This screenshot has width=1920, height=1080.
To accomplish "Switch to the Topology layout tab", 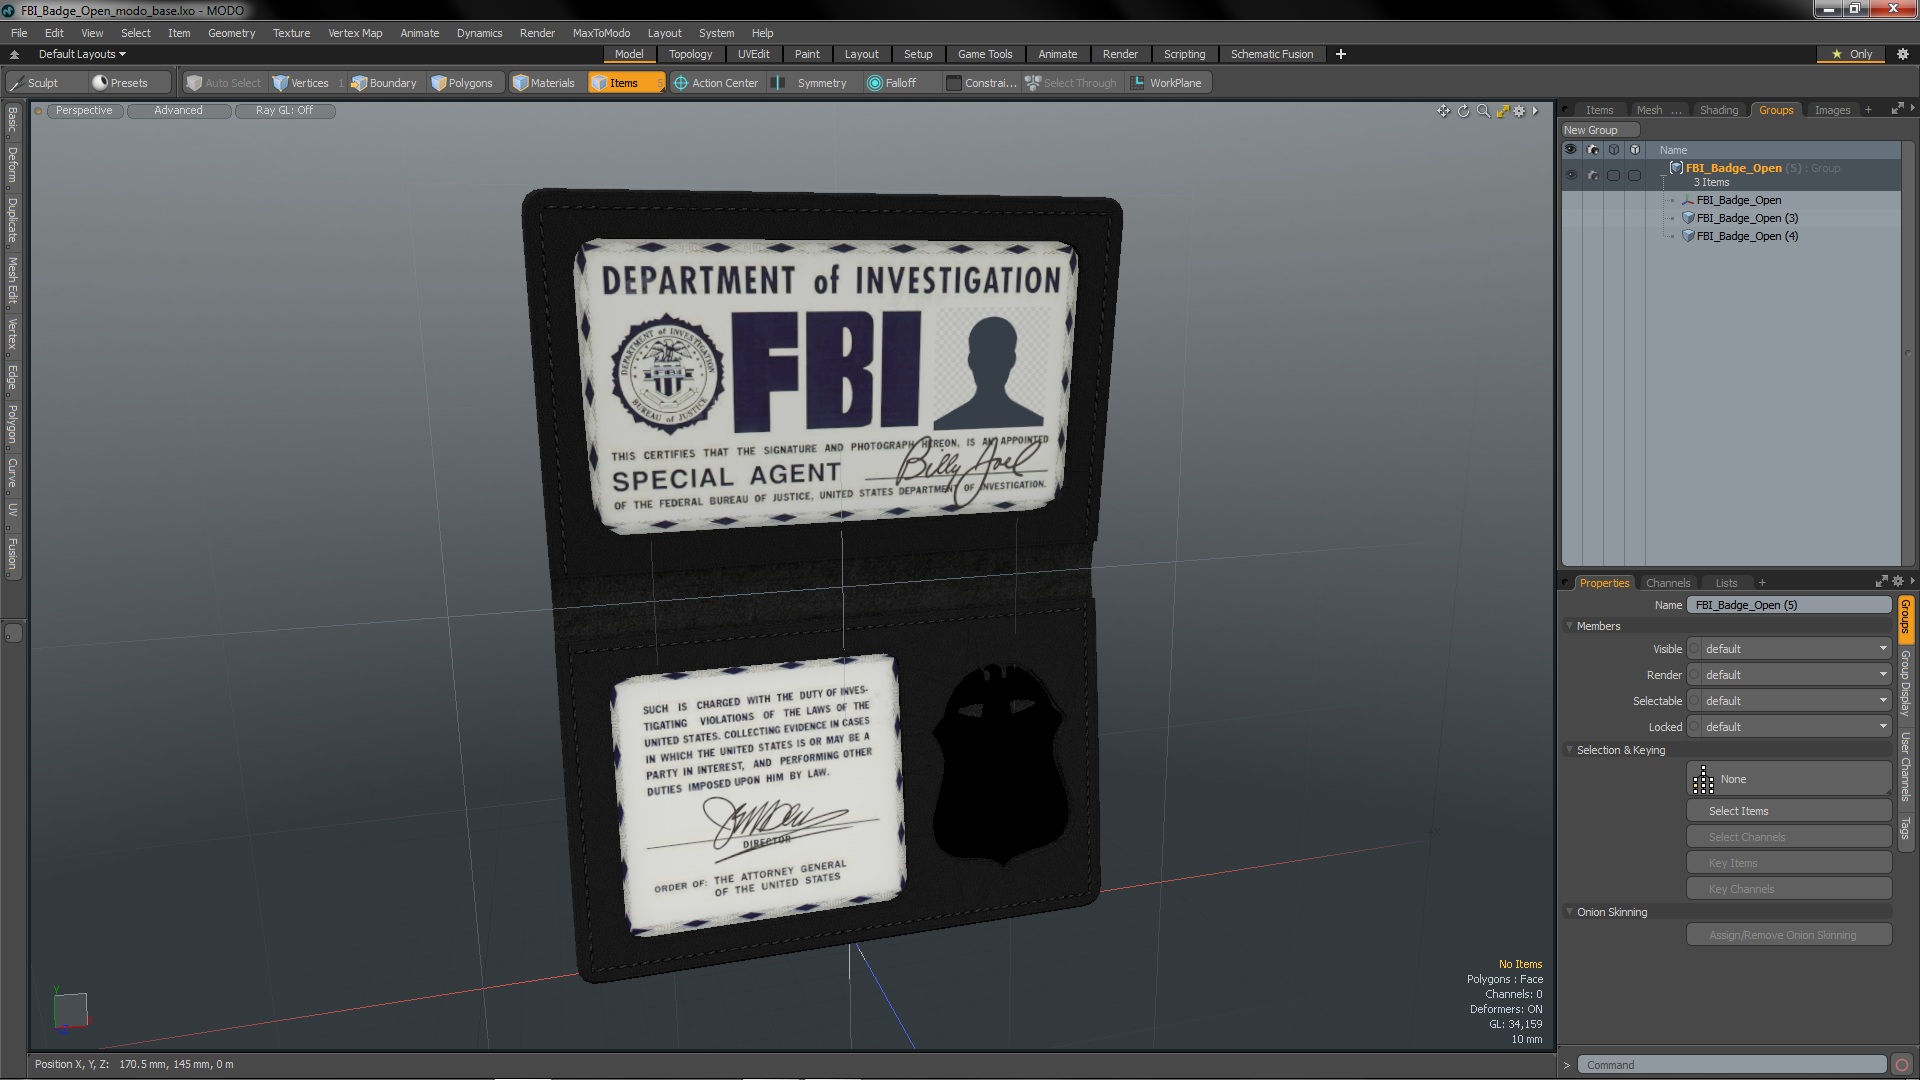I will pos(690,54).
